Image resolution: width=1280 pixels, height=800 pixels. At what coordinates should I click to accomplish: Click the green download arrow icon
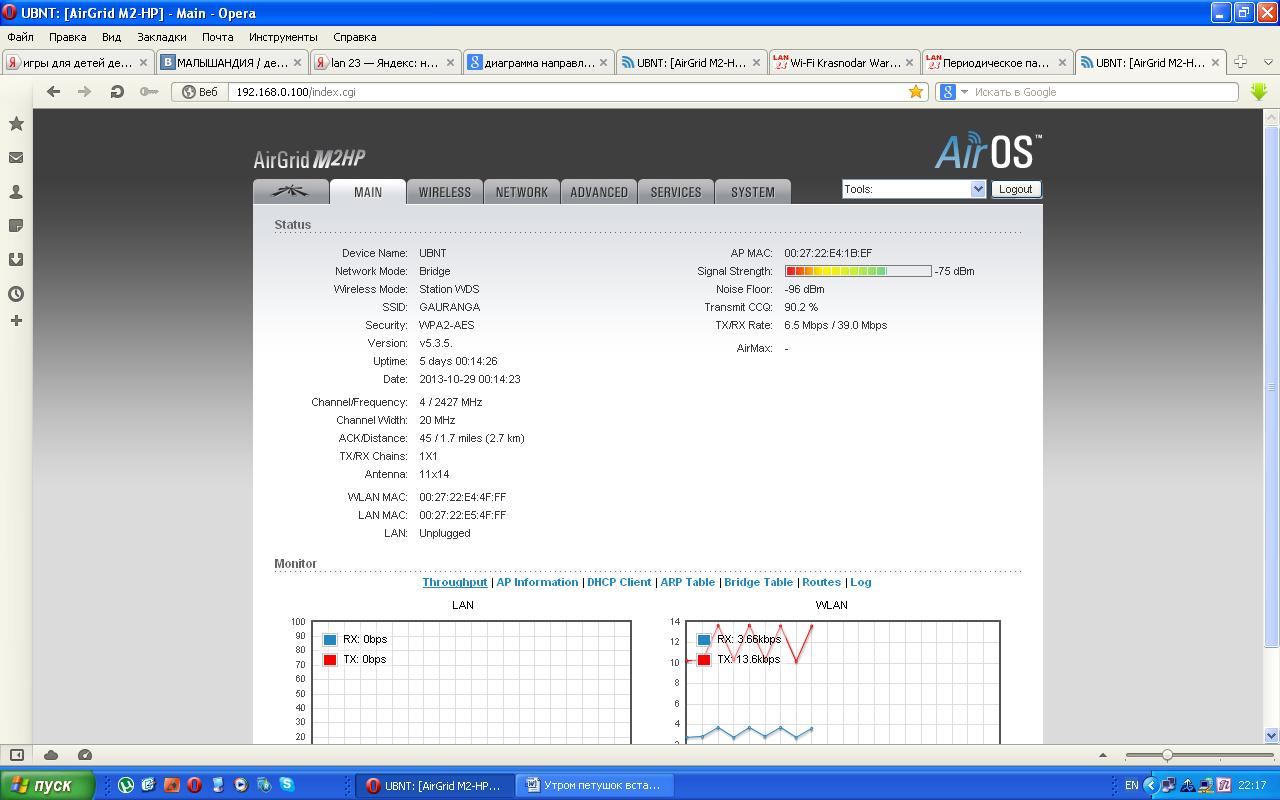(1259, 91)
